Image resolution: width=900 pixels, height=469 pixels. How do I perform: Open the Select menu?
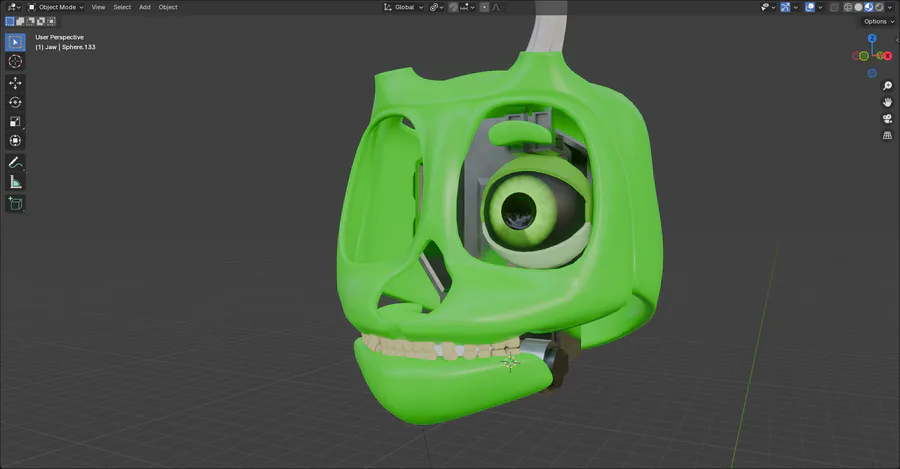click(x=122, y=7)
